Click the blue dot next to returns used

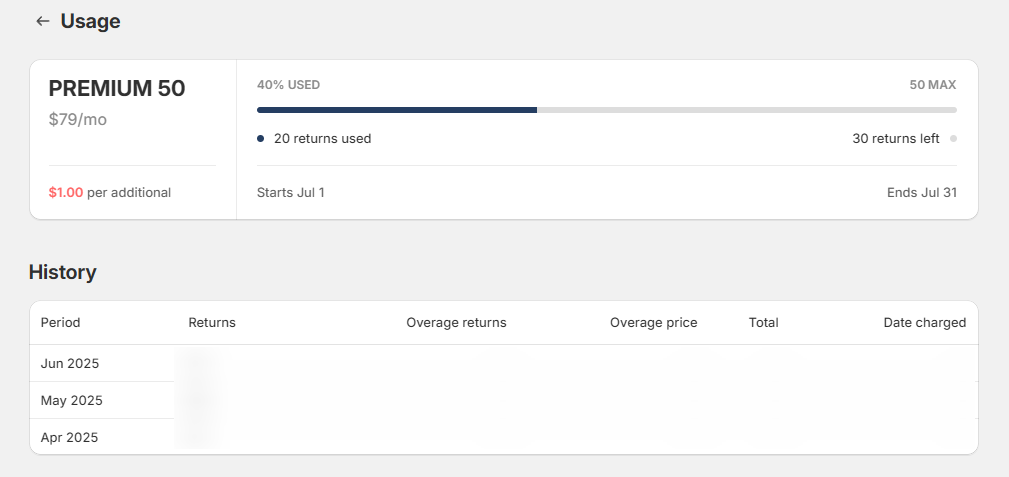point(261,138)
